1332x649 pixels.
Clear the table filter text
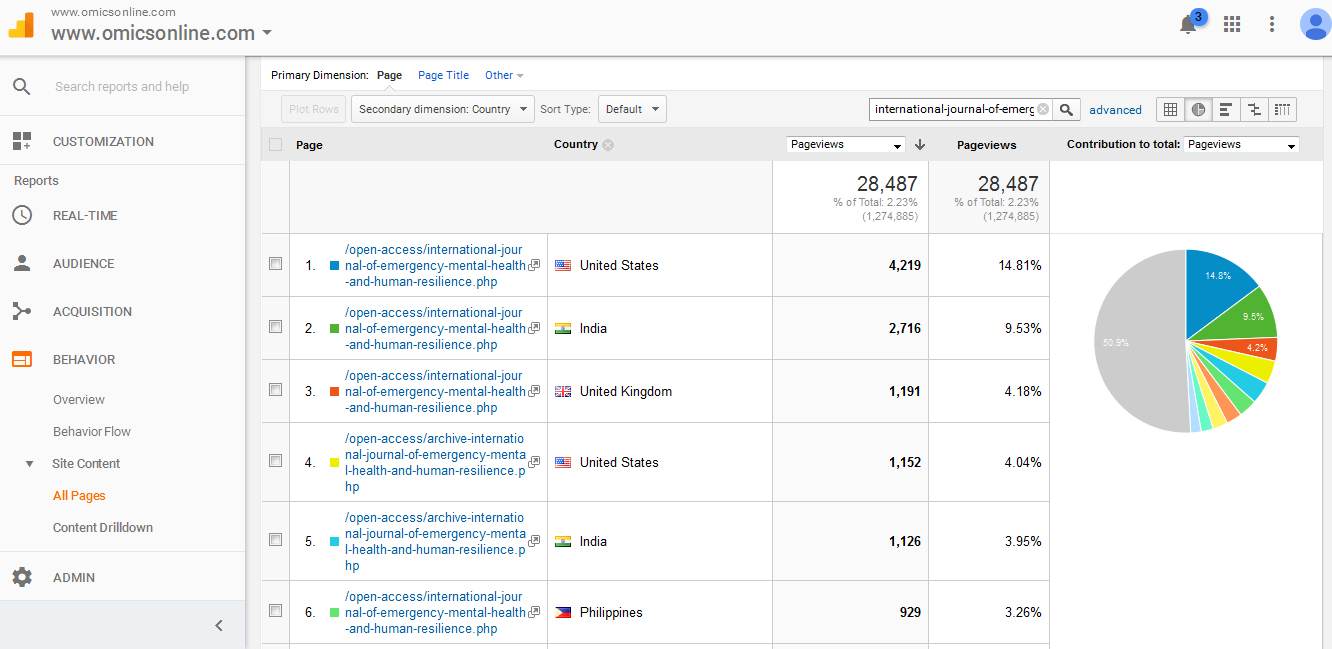1043,109
